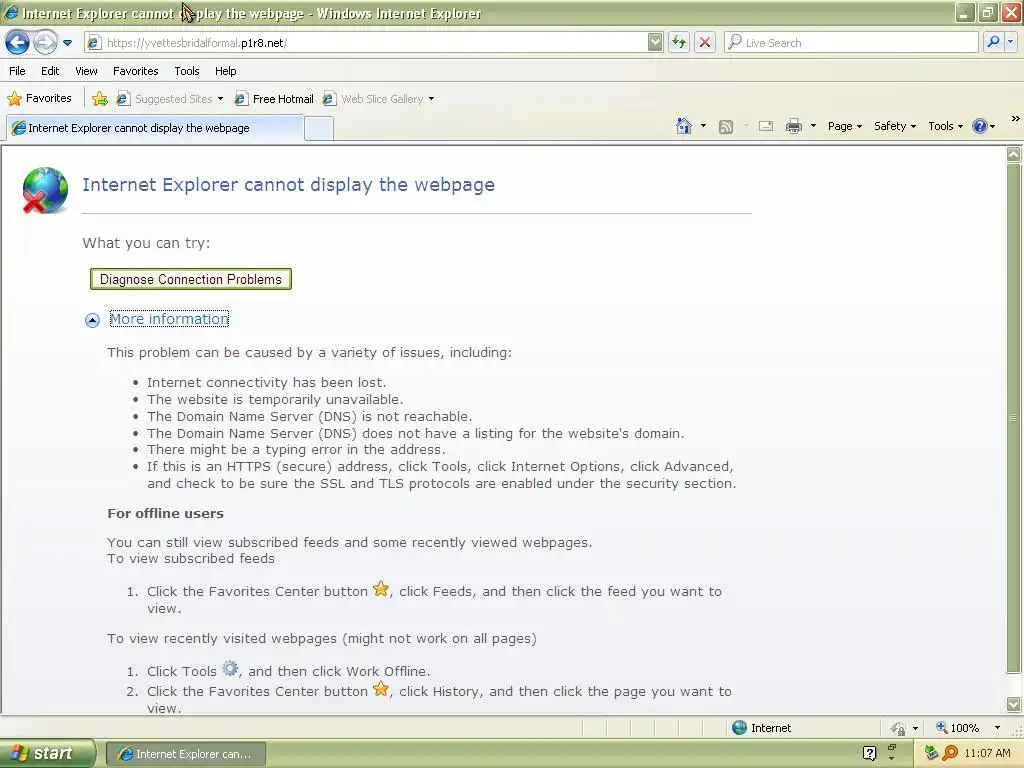Click page icon beside address URL
Image resolution: width=1024 pixels, height=768 pixels.
point(94,43)
